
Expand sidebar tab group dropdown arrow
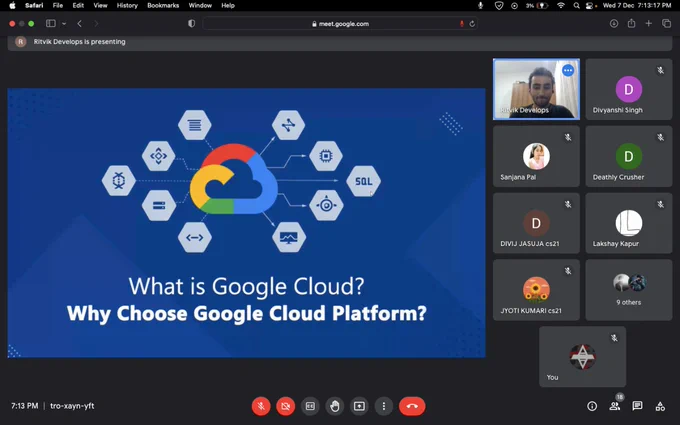[x=64, y=24]
